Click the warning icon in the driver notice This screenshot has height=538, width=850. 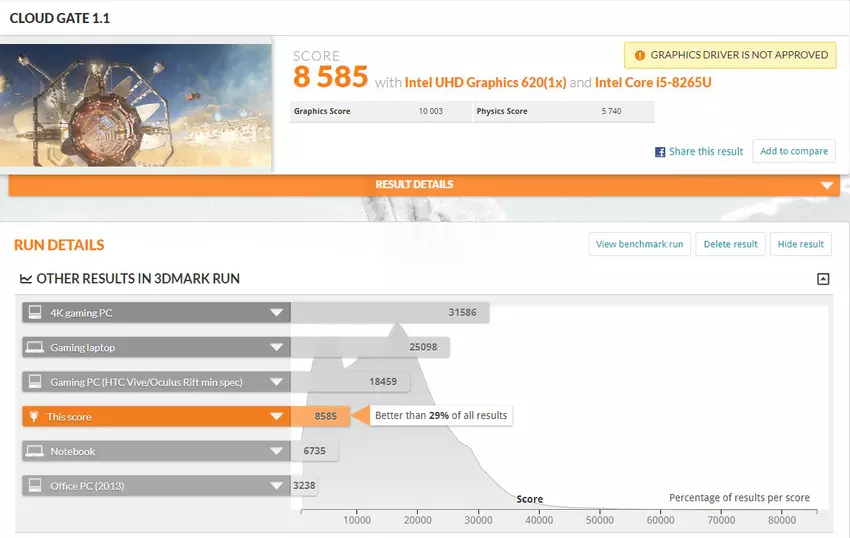click(638, 55)
